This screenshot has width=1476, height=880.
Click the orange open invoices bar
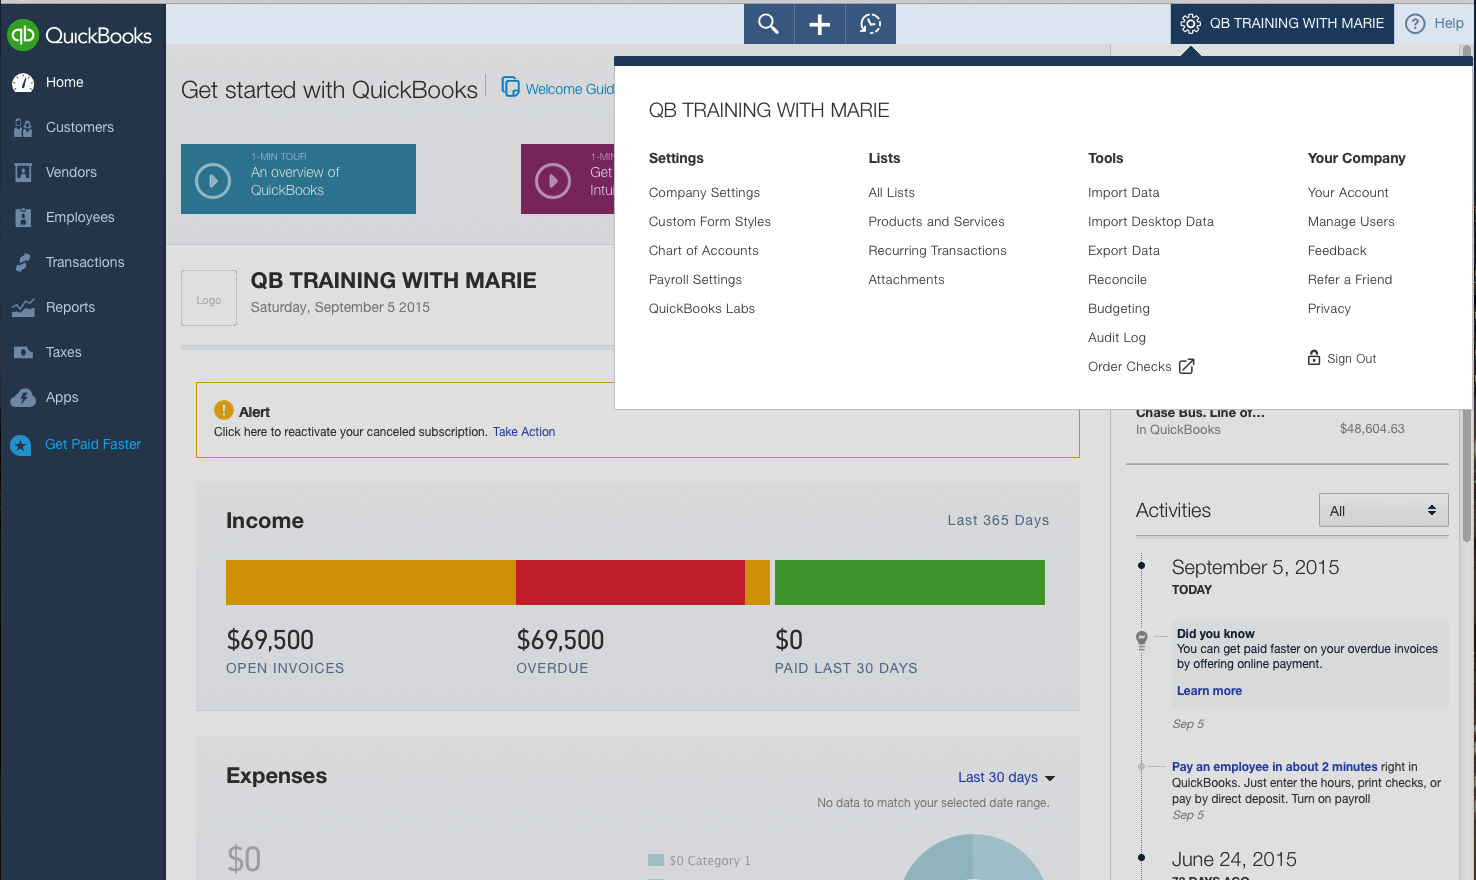371,582
